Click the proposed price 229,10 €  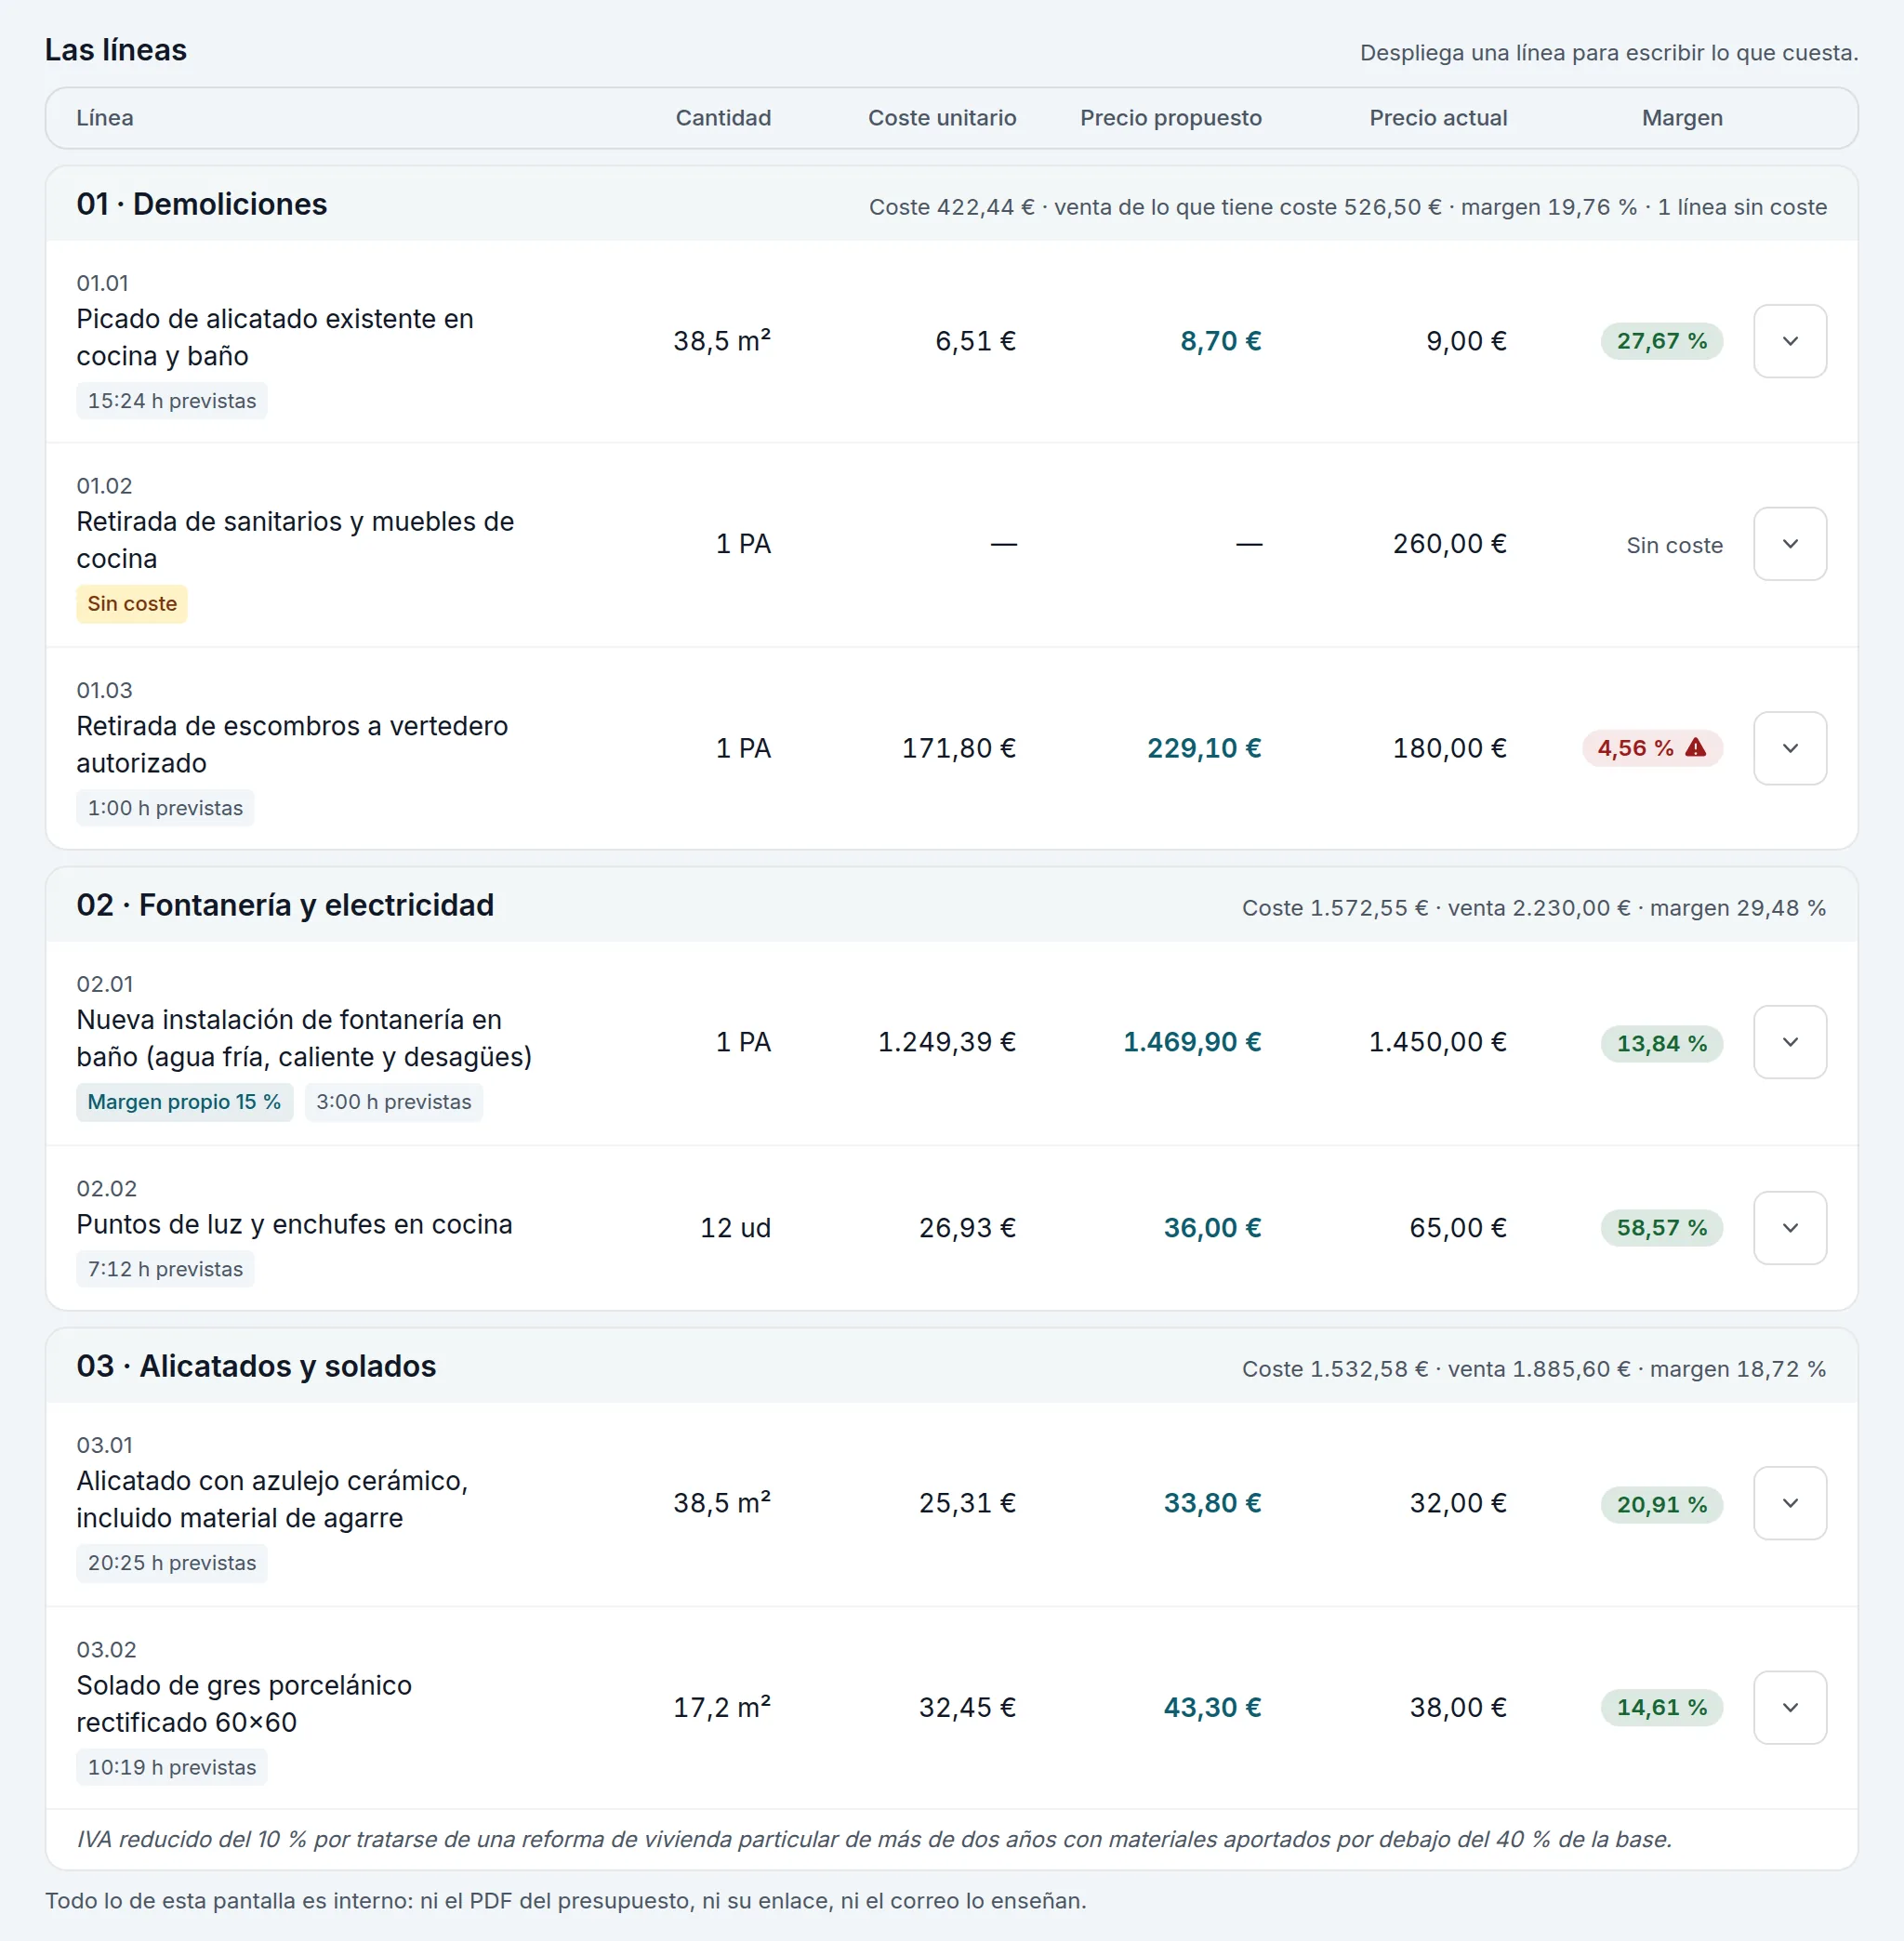point(1204,748)
